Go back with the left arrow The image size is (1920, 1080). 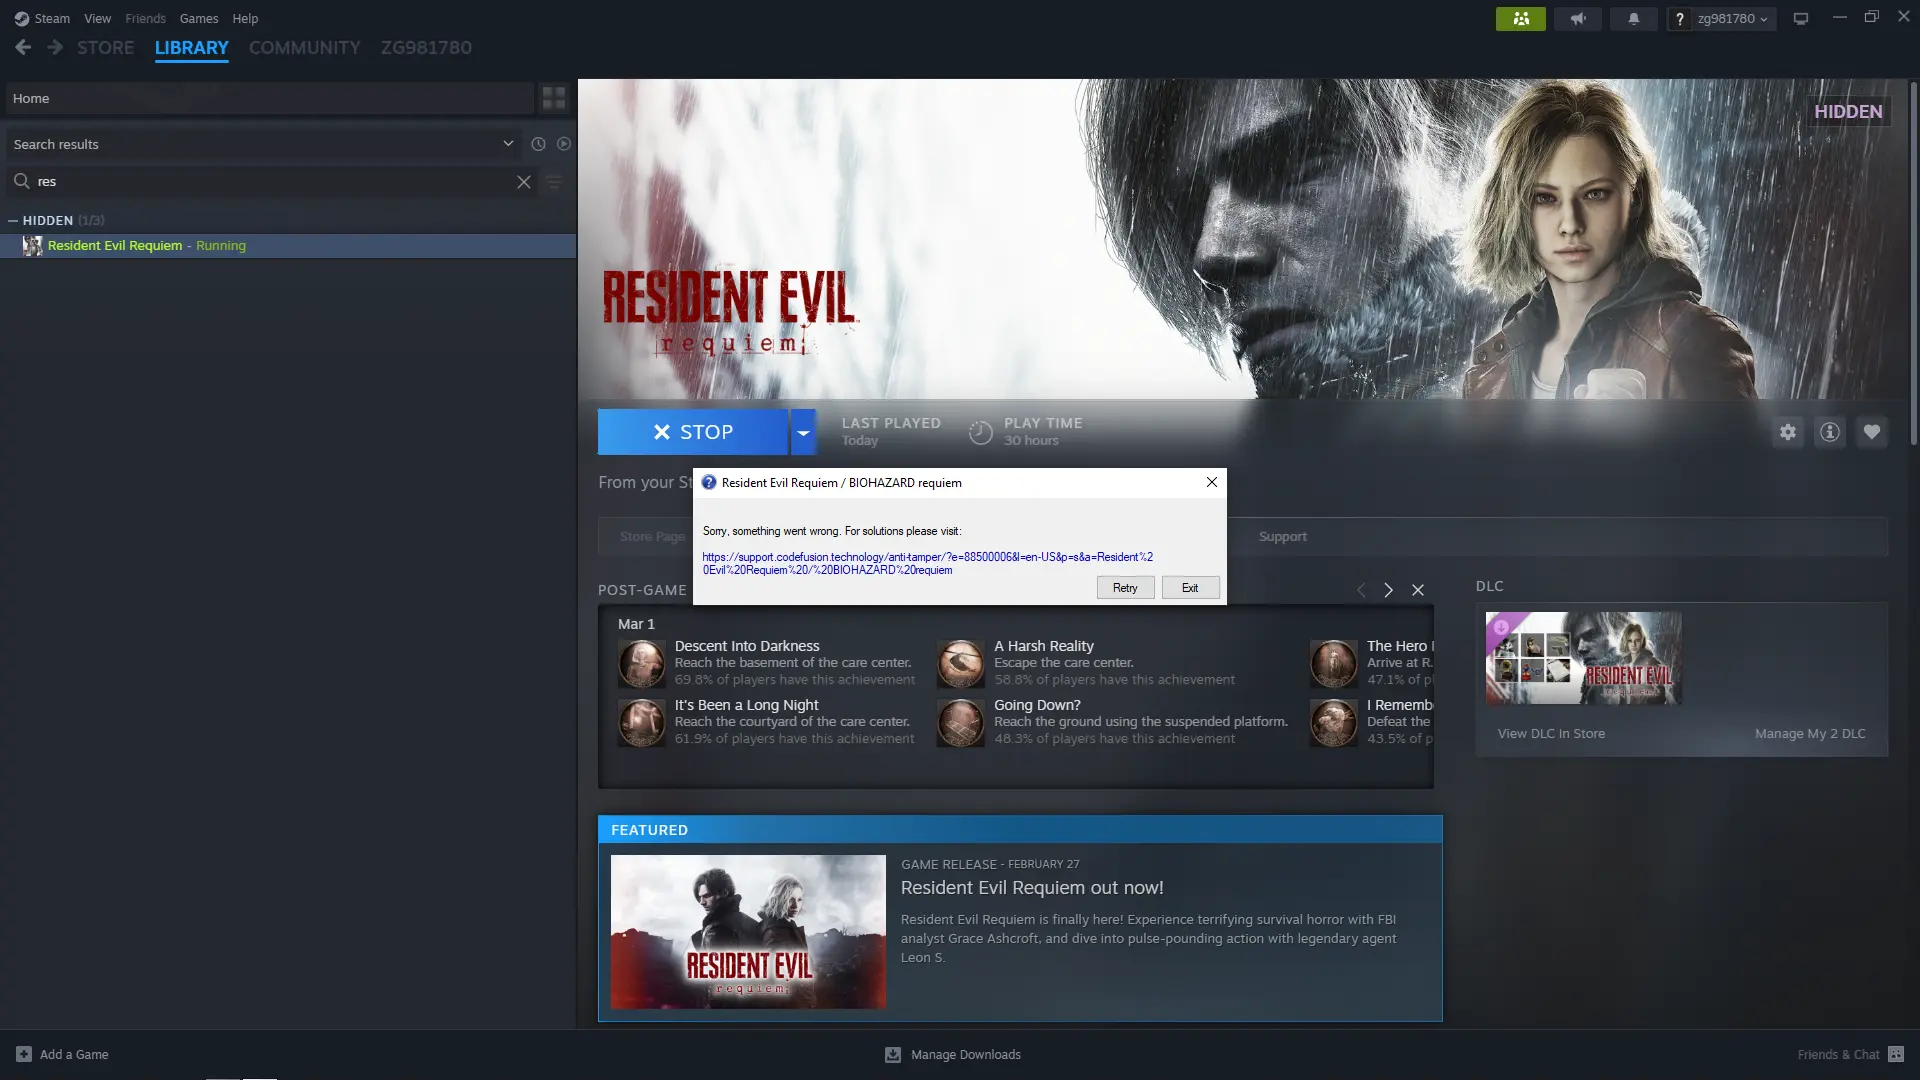tap(23, 47)
